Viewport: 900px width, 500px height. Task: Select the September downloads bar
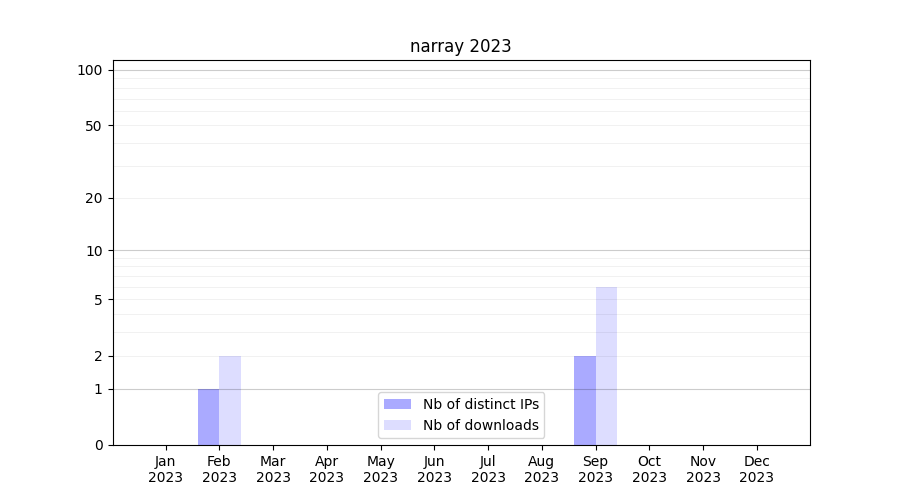(x=606, y=366)
